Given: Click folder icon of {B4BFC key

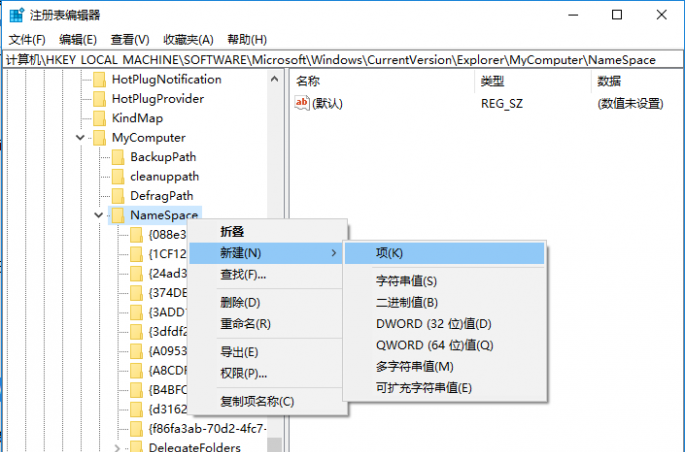Looking at the screenshot, I should pyautogui.click(x=136, y=390).
